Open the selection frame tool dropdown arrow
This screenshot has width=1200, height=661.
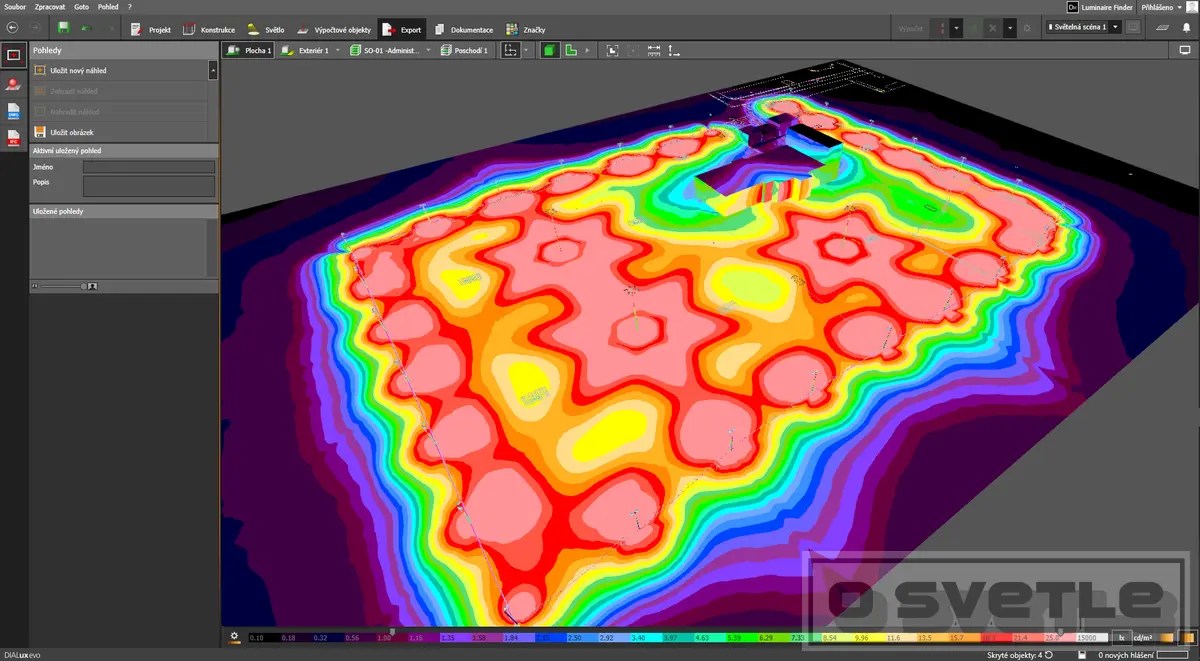tap(528, 50)
